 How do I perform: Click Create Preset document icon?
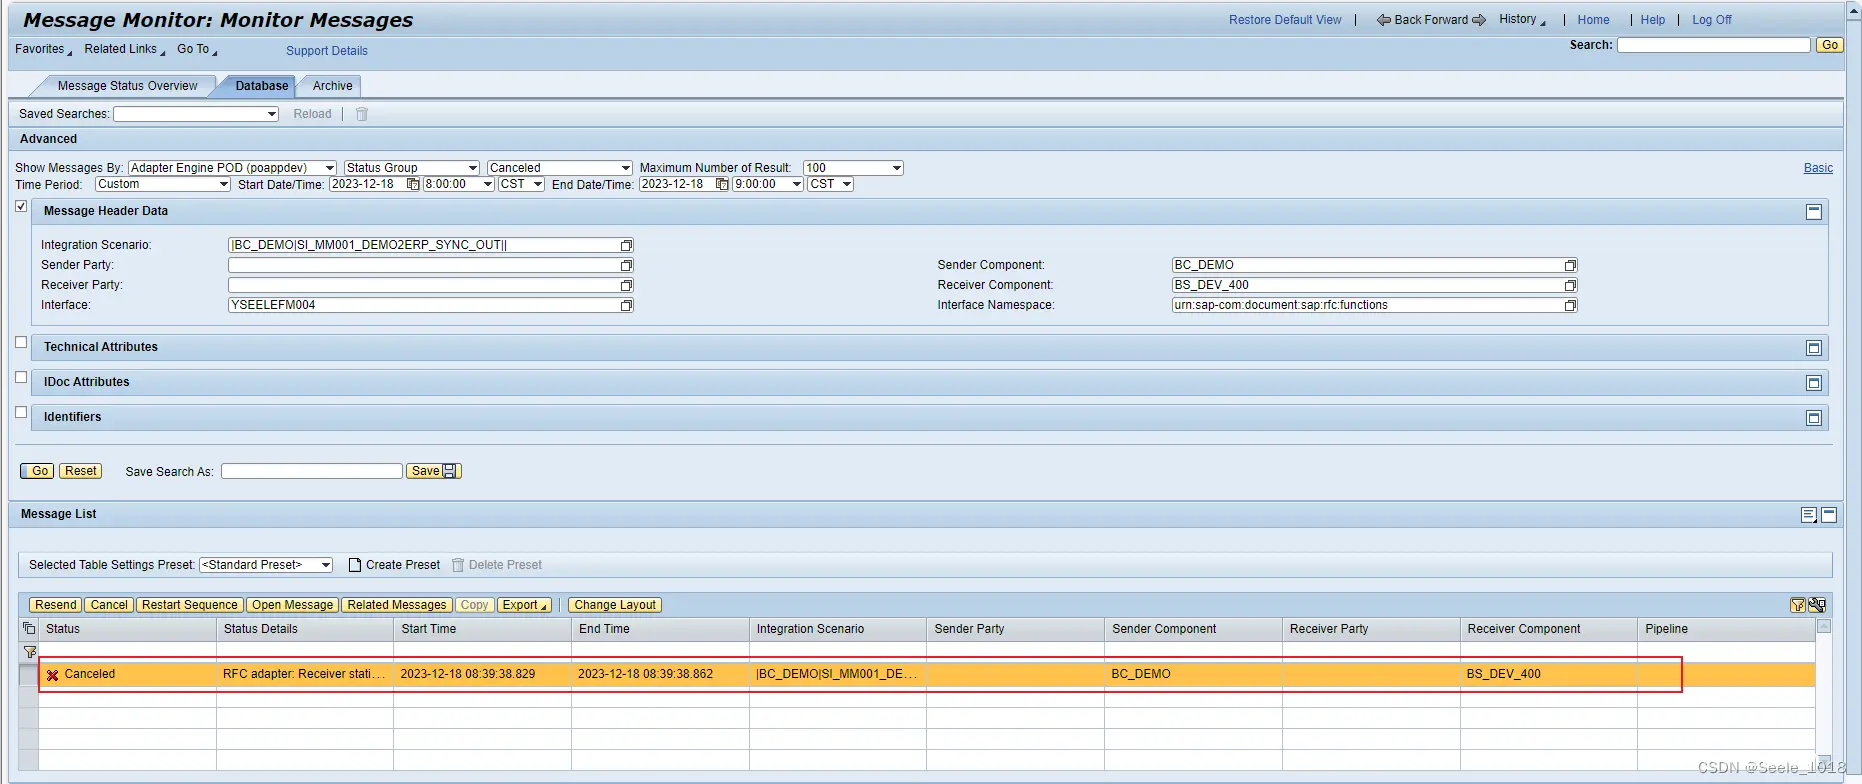point(355,565)
